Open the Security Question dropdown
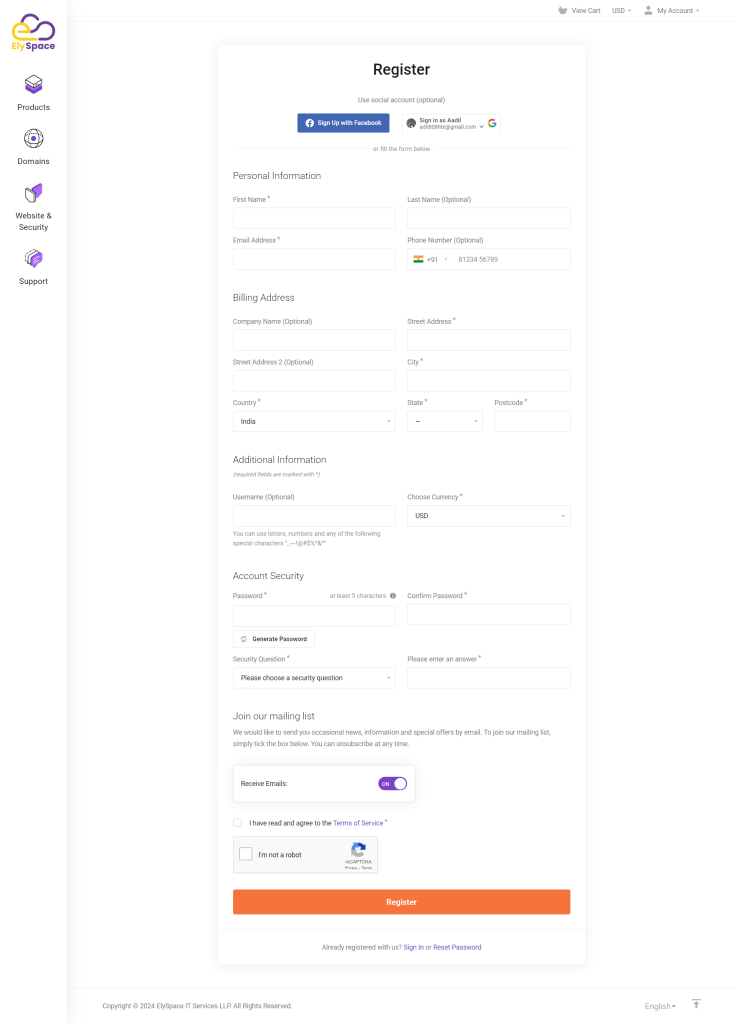Screen dimensions: 736x1024 (x=314, y=678)
